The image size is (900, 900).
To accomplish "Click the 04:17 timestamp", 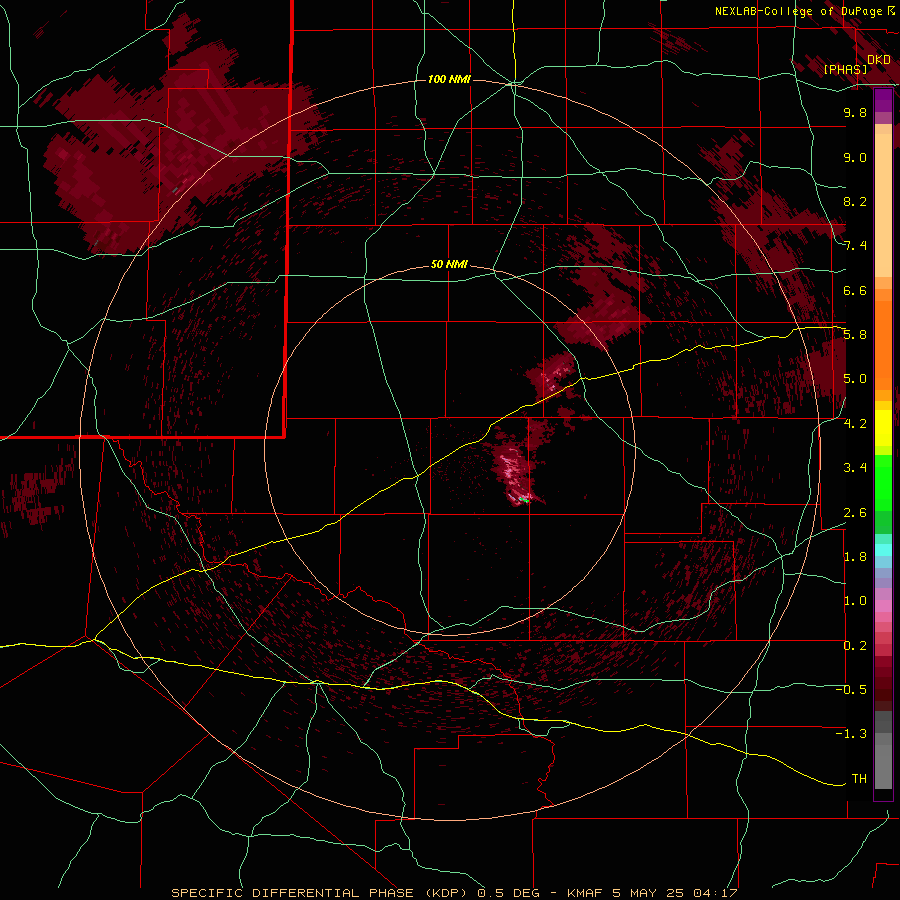I will tap(714, 893).
